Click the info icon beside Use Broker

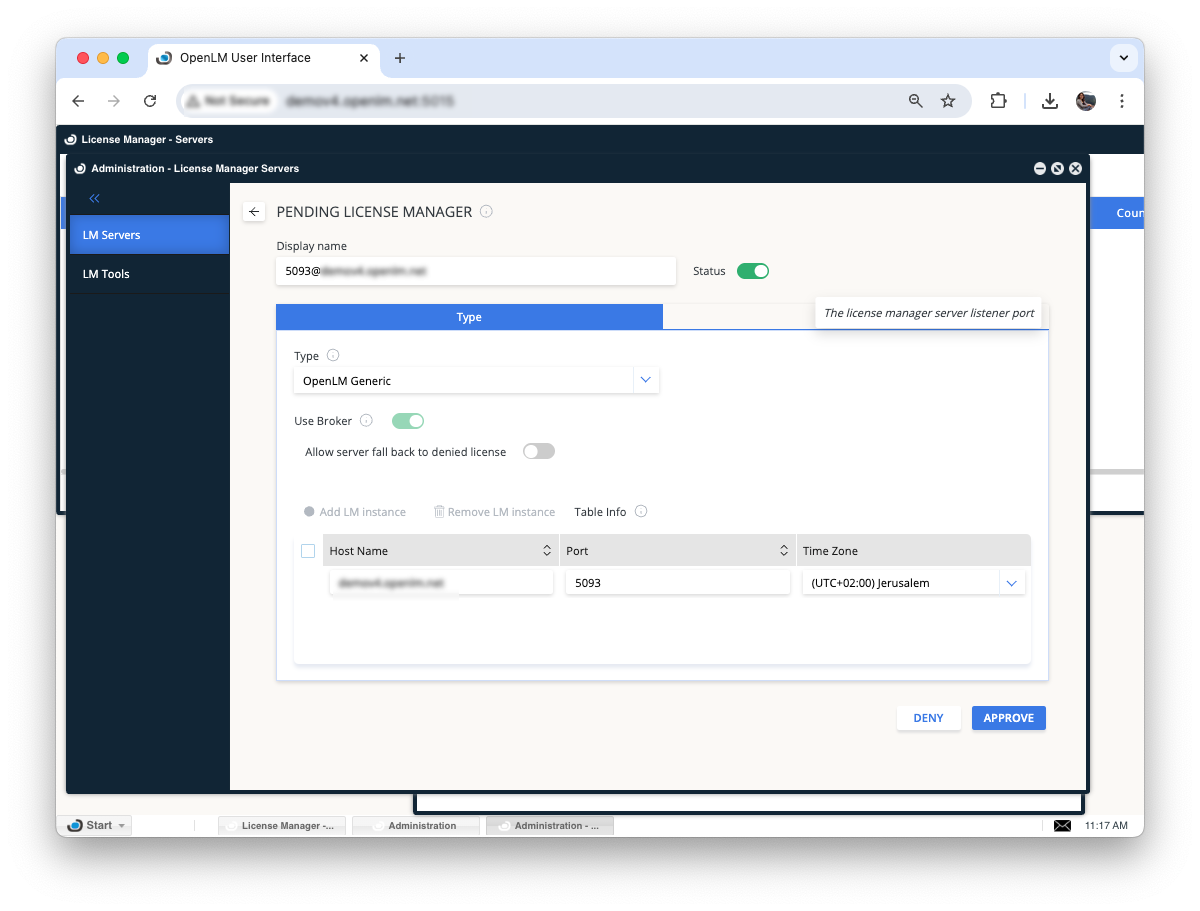[x=366, y=421]
